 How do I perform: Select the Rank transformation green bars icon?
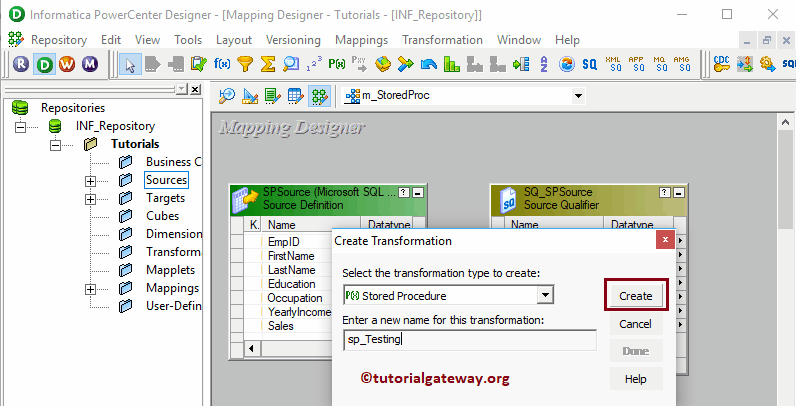(452, 64)
